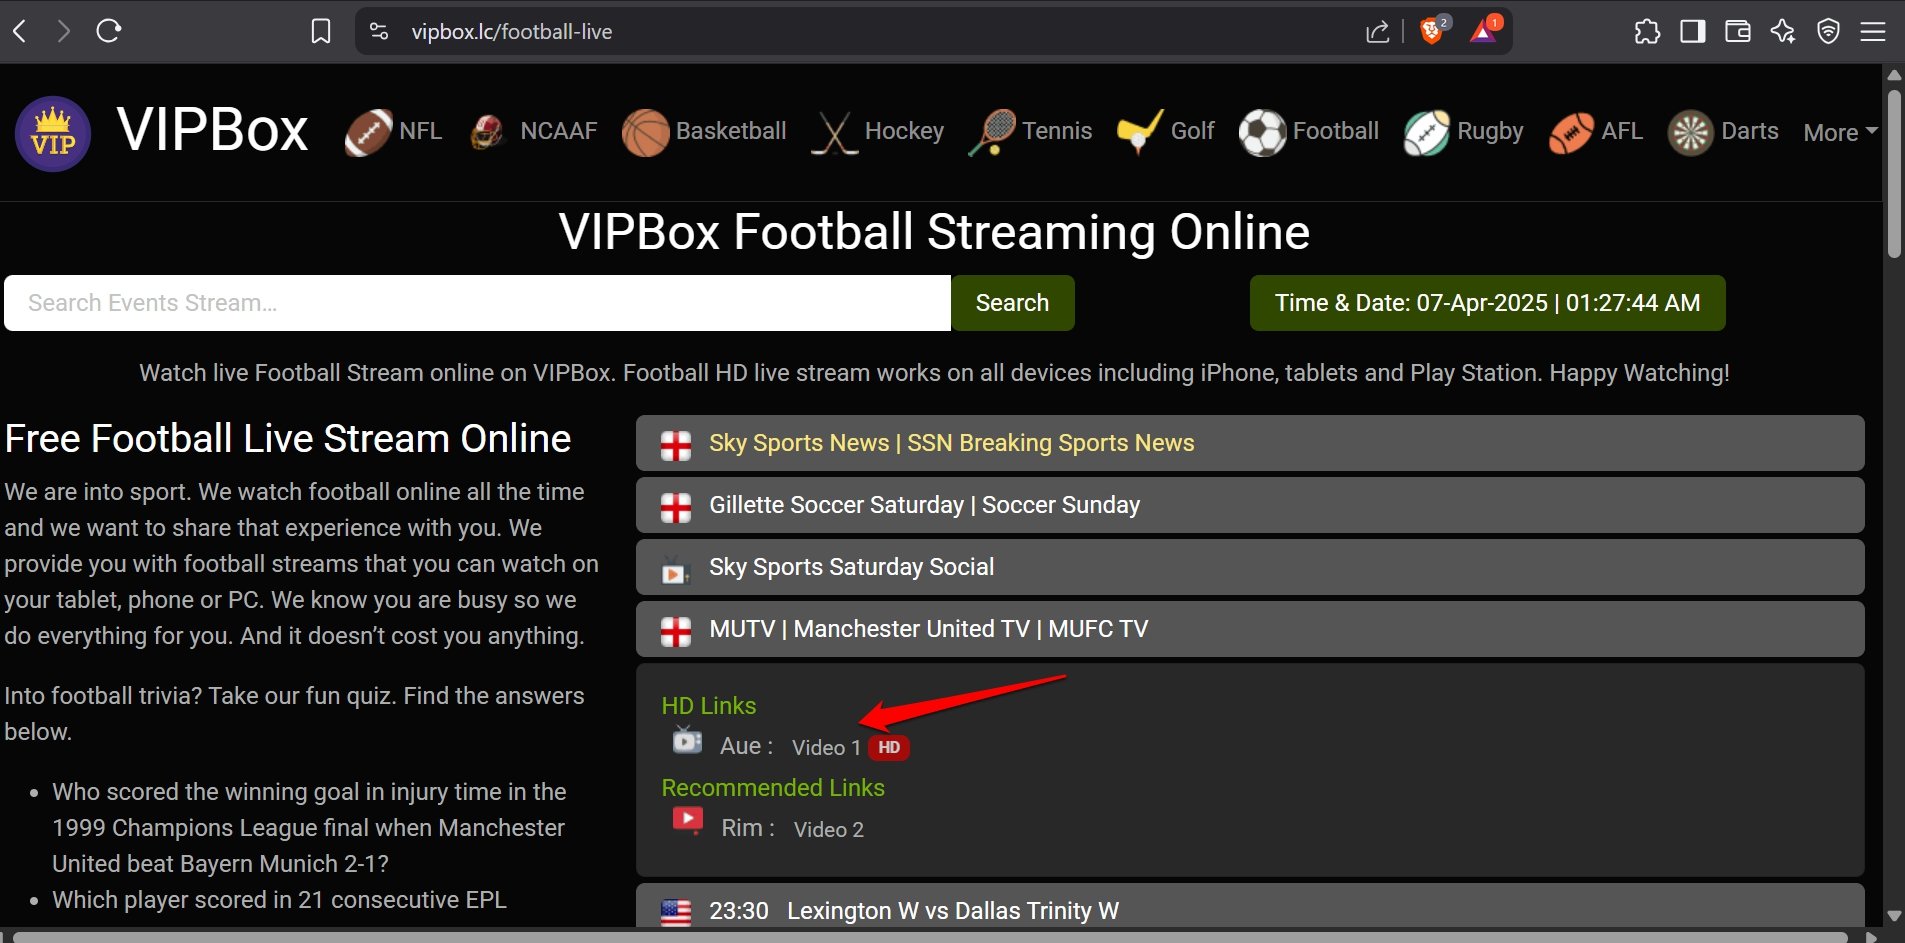Screen dimensions: 1905x943
Task: Click the share page icon
Action: 1377,32
